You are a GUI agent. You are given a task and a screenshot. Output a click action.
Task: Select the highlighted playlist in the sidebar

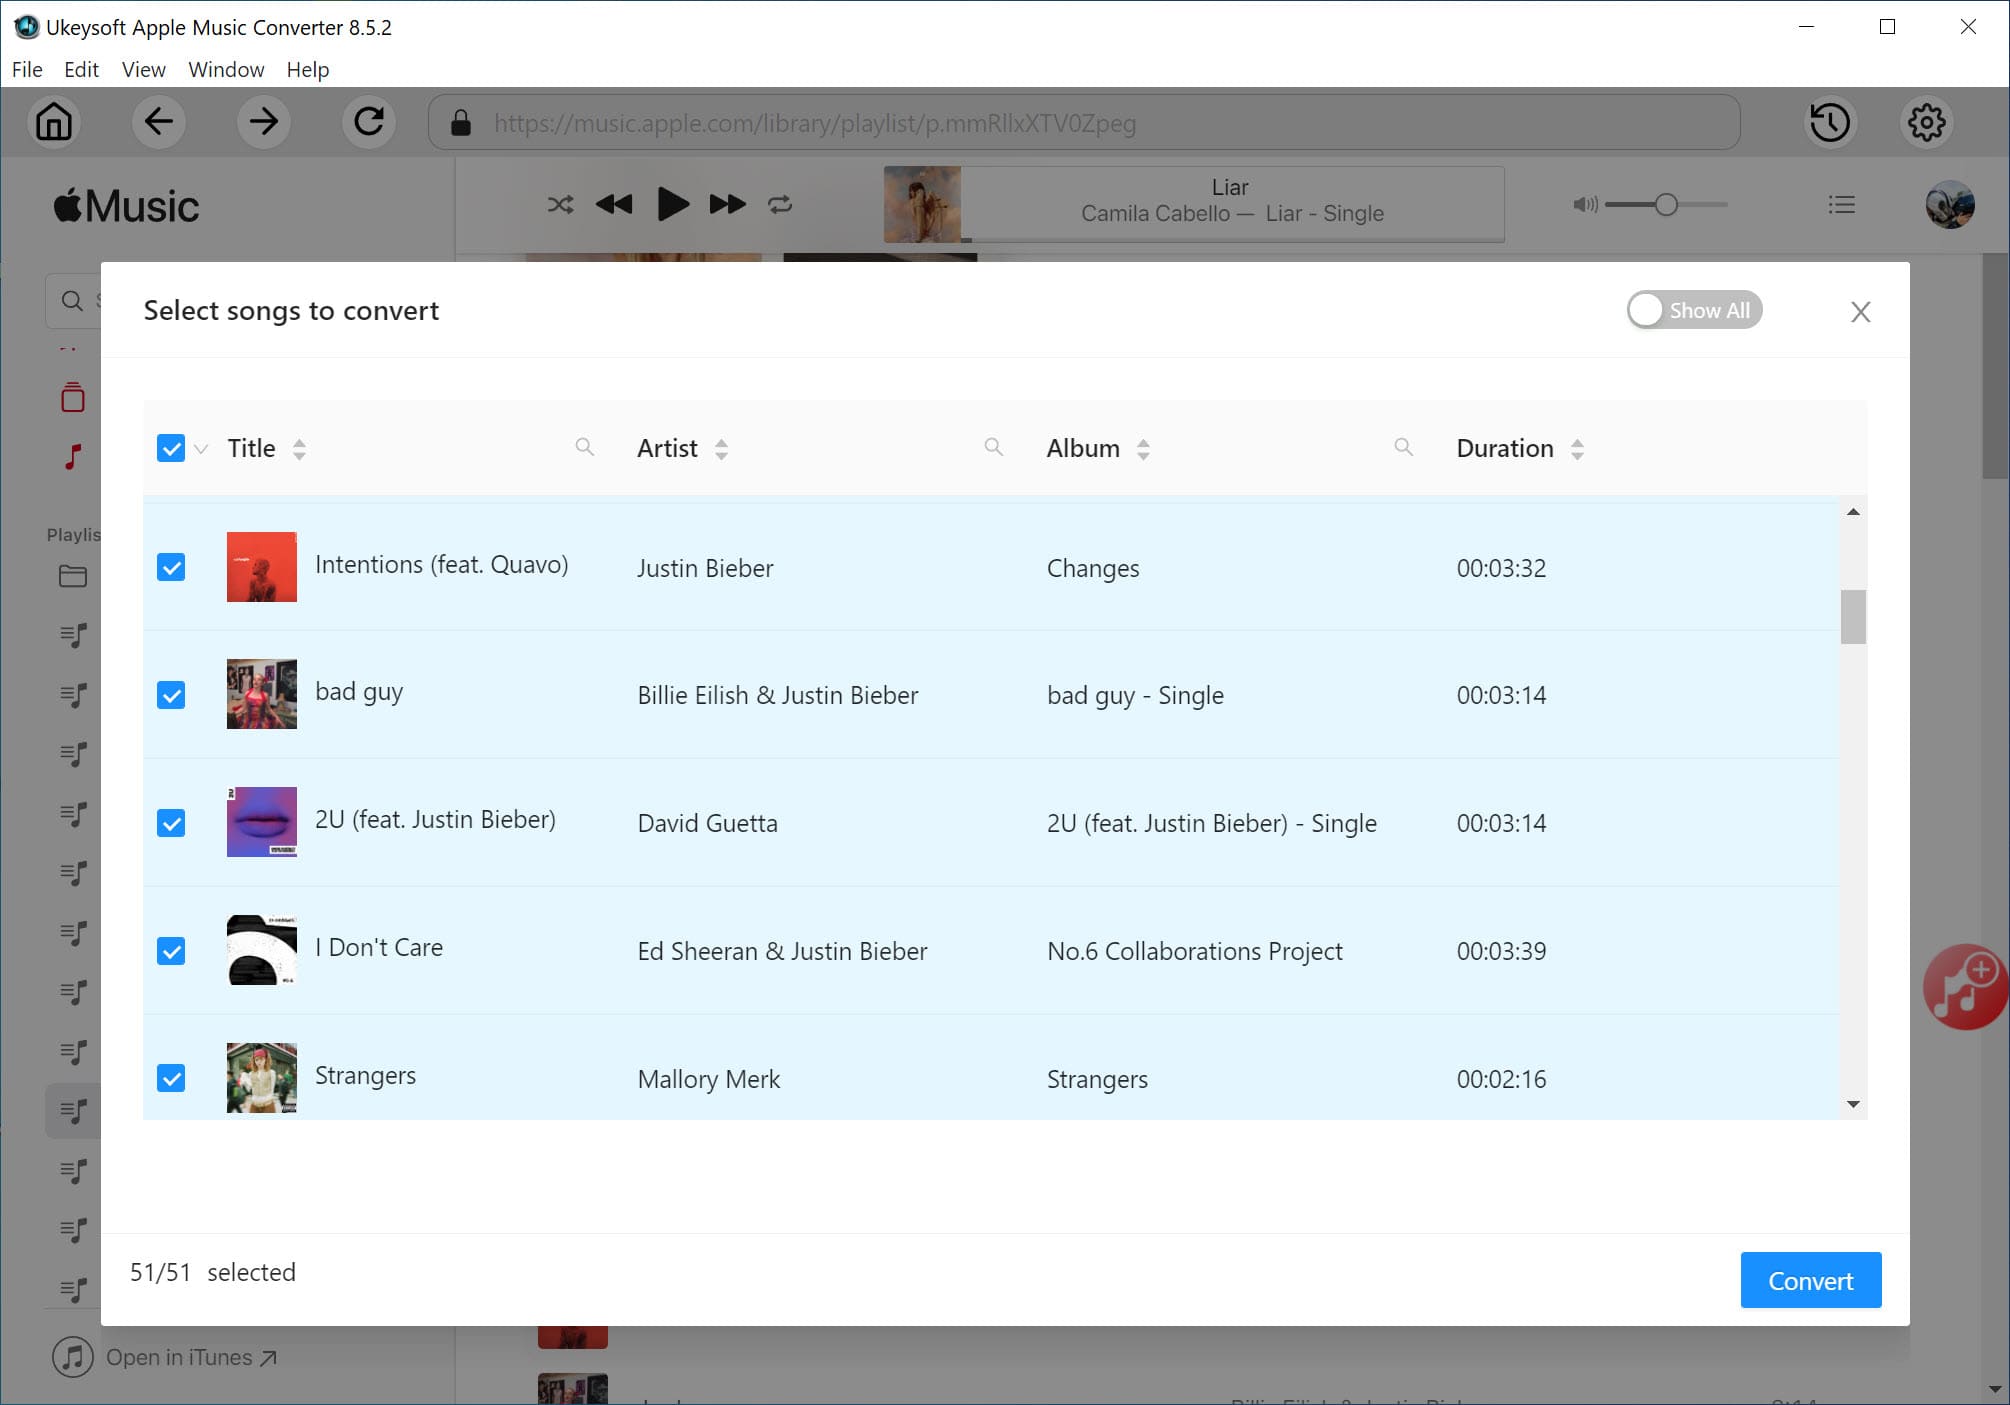pos(73,1111)
